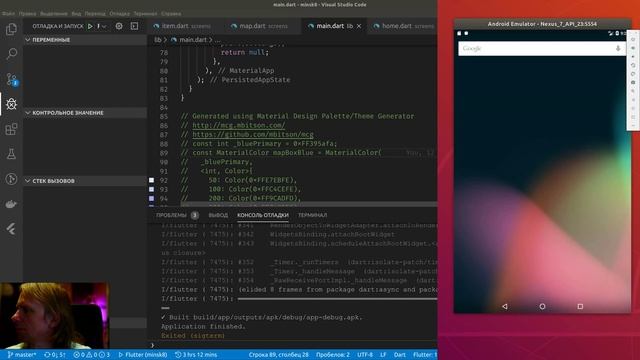Image resolution: width=640 pixels, height=360 pixels.
Task: Open the Вид menu
Action: (x=76, y=13)
